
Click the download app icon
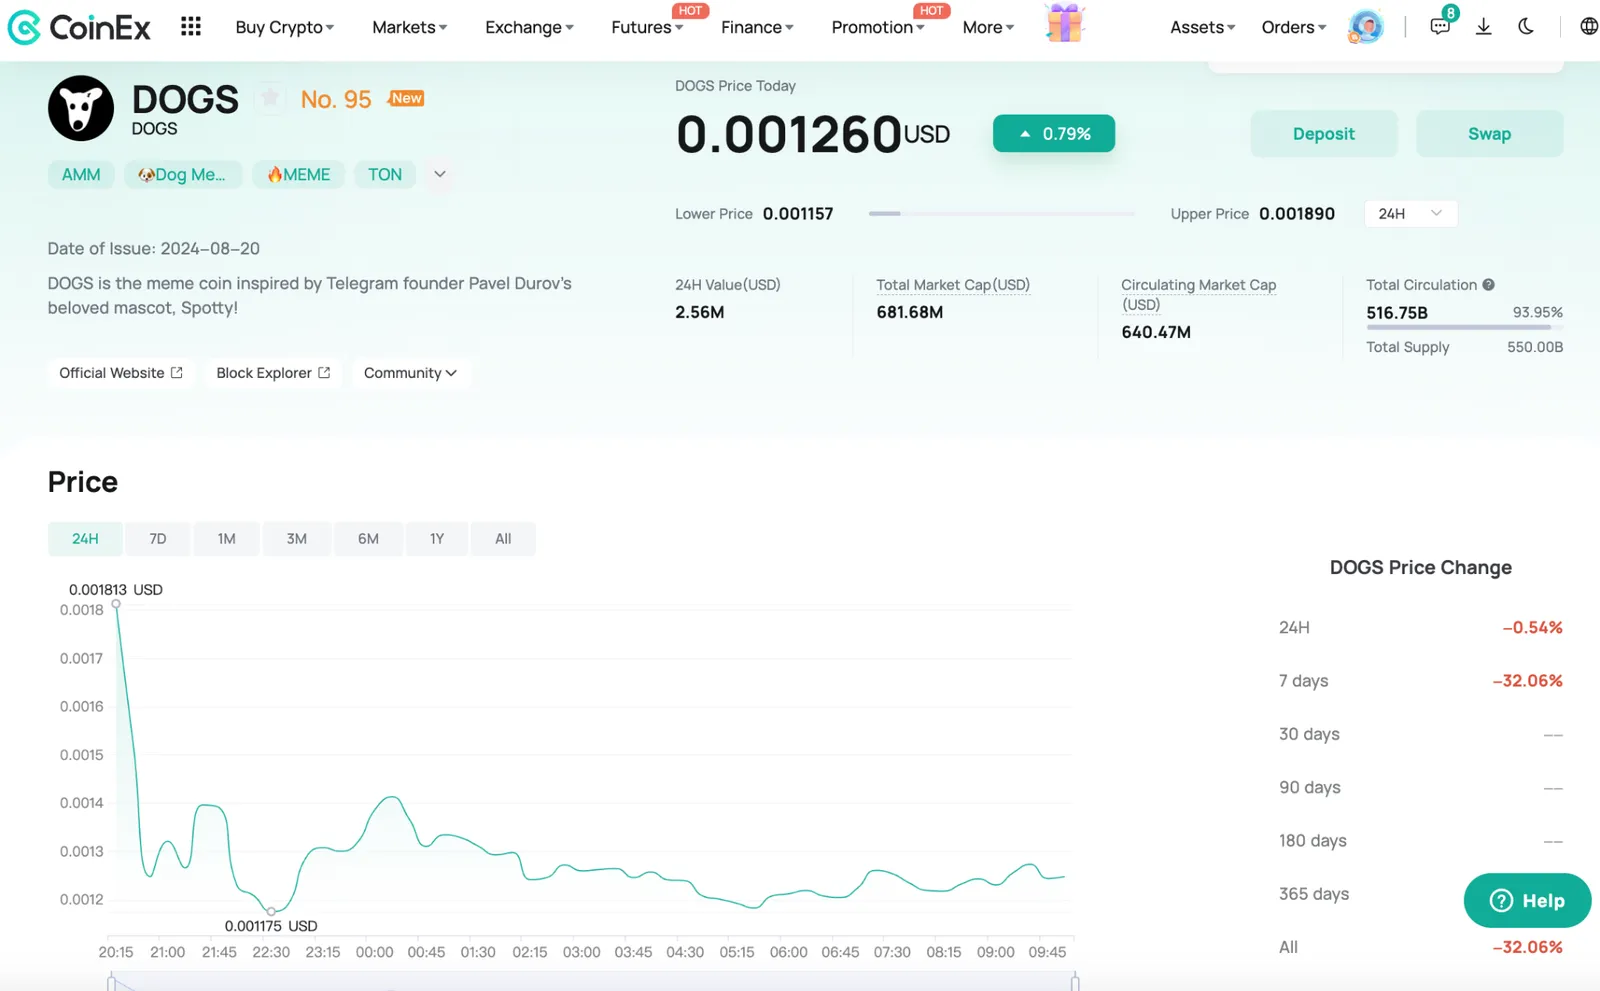click(1484, 27)
